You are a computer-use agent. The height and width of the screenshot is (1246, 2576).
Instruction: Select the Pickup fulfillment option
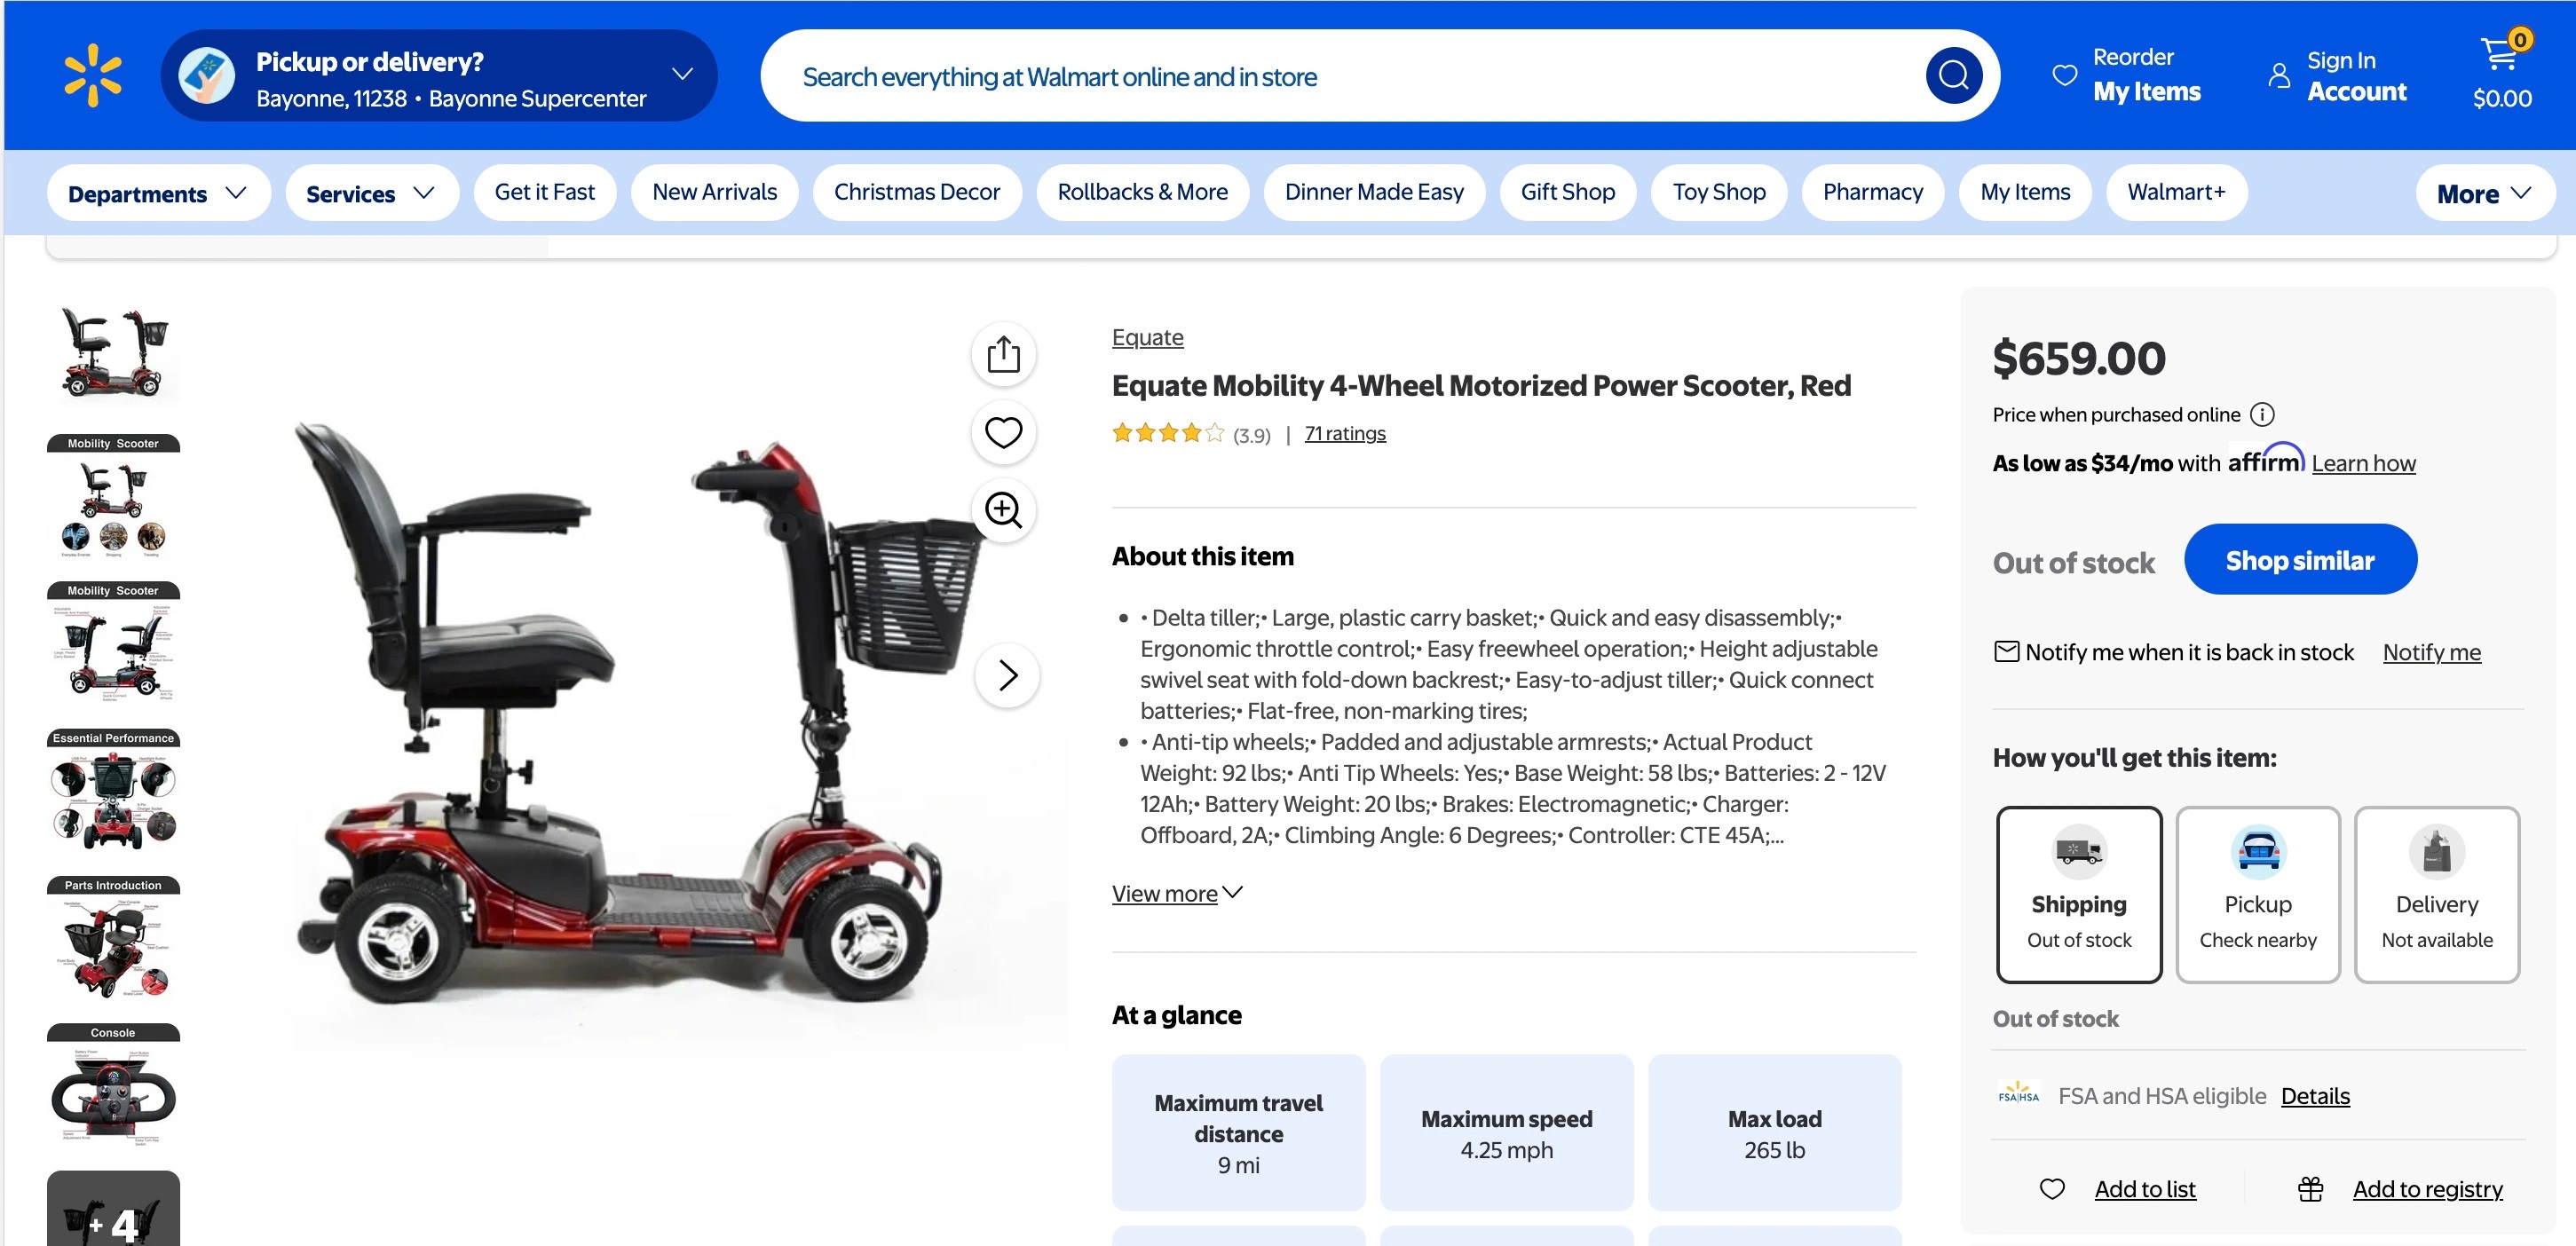[x=2258, y=894]
